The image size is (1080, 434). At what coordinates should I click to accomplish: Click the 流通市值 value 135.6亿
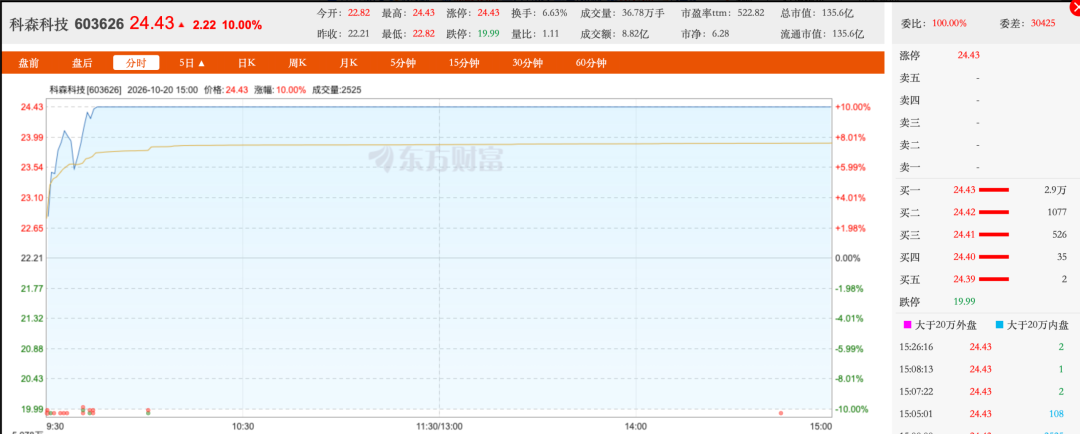coord(847,34)
